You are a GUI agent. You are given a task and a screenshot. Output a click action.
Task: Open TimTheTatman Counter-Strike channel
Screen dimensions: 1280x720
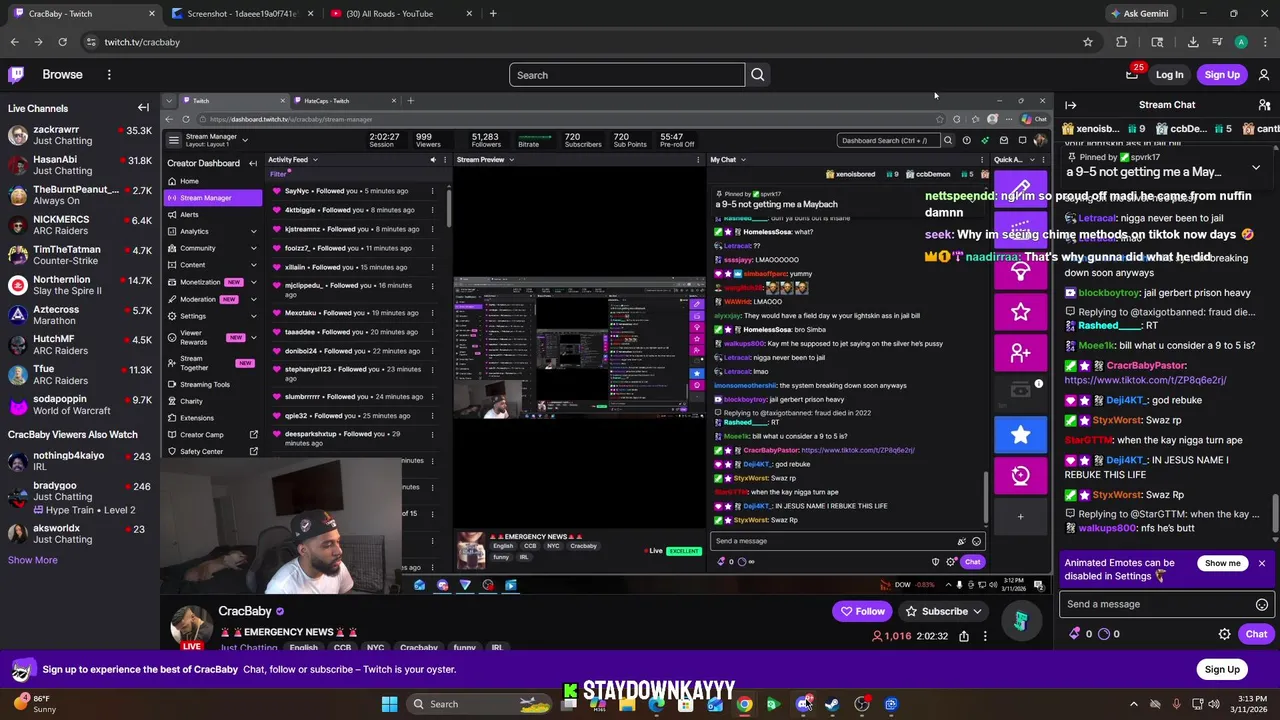pos(80,255)
